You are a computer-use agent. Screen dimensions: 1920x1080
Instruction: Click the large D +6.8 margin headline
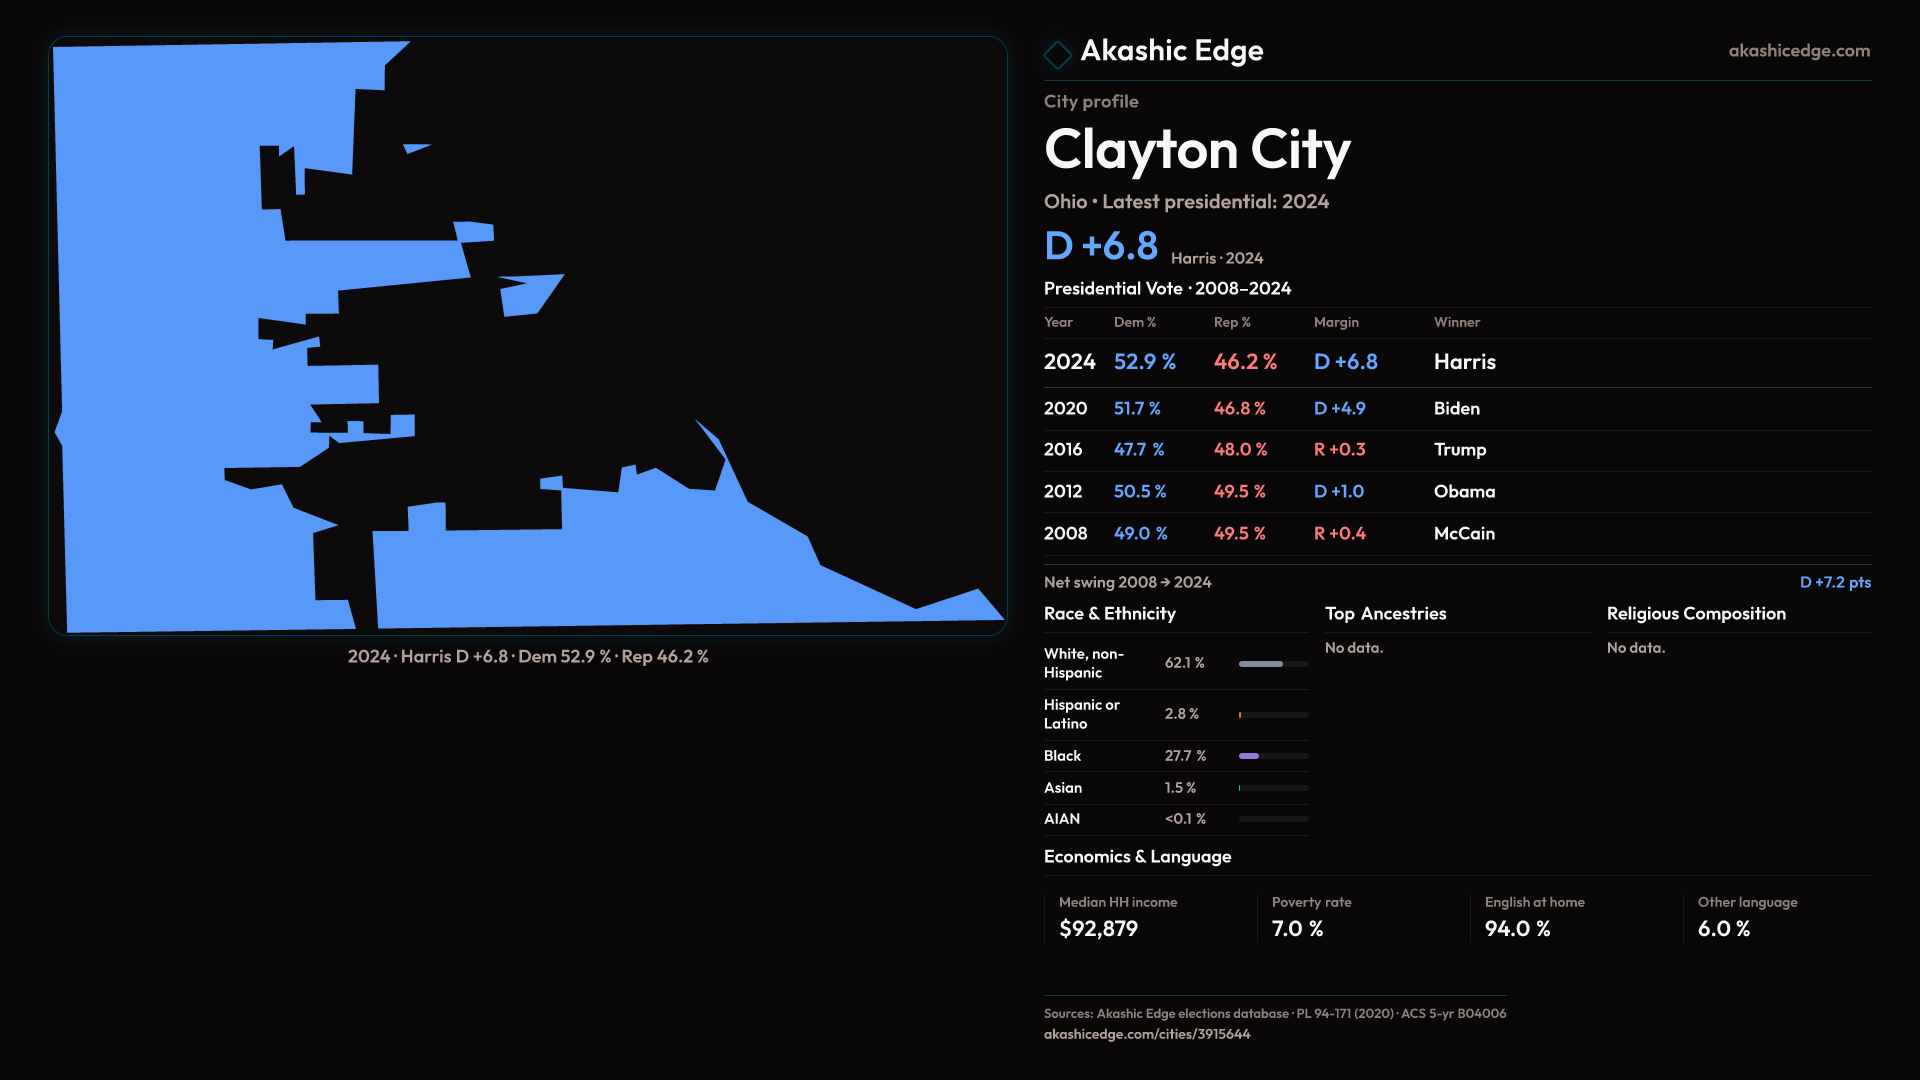1100,246
